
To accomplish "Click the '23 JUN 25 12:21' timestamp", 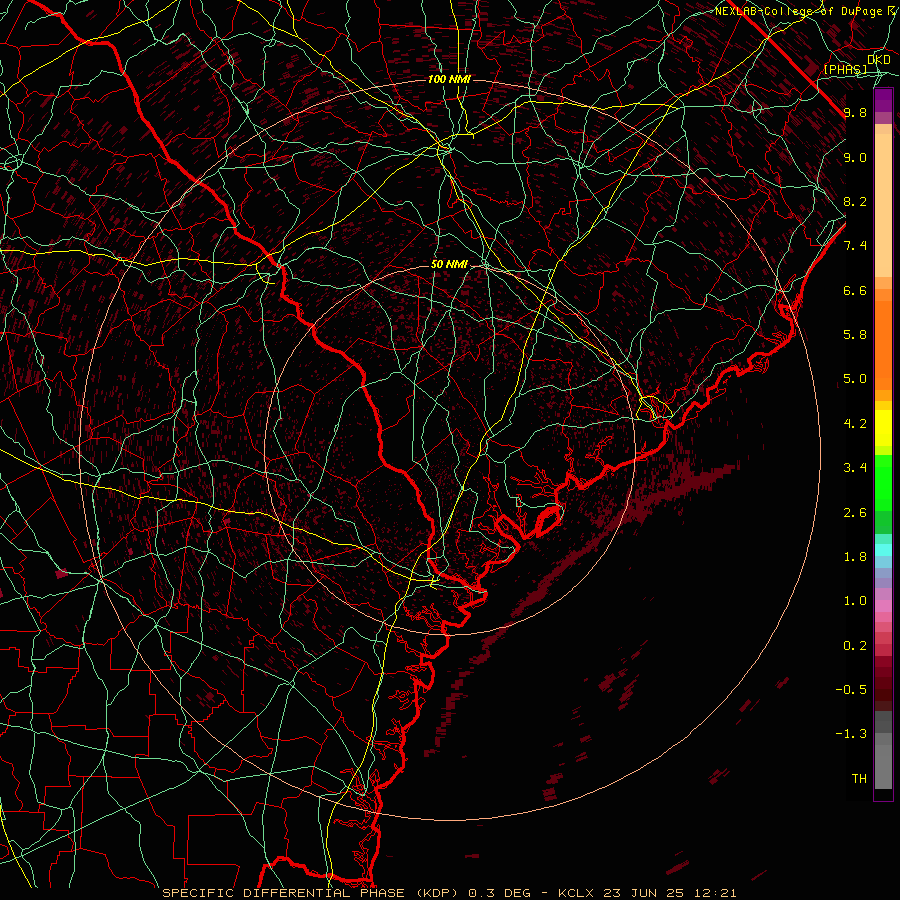I will 670,893.
